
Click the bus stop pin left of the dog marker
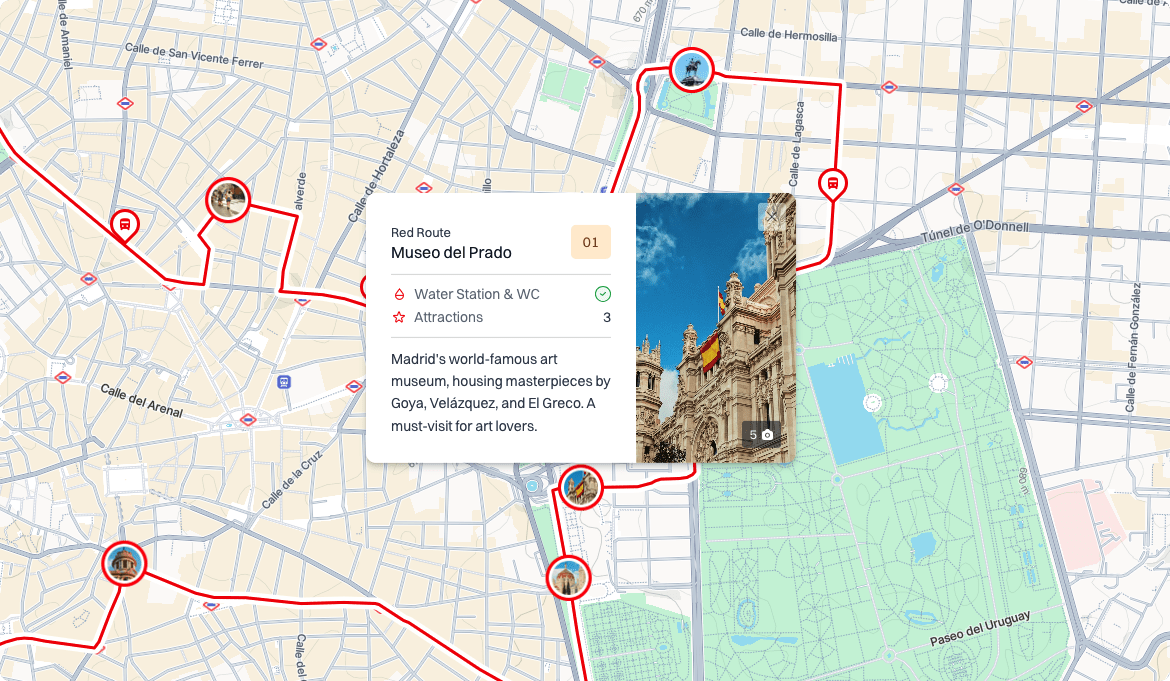tap(125, 225)
